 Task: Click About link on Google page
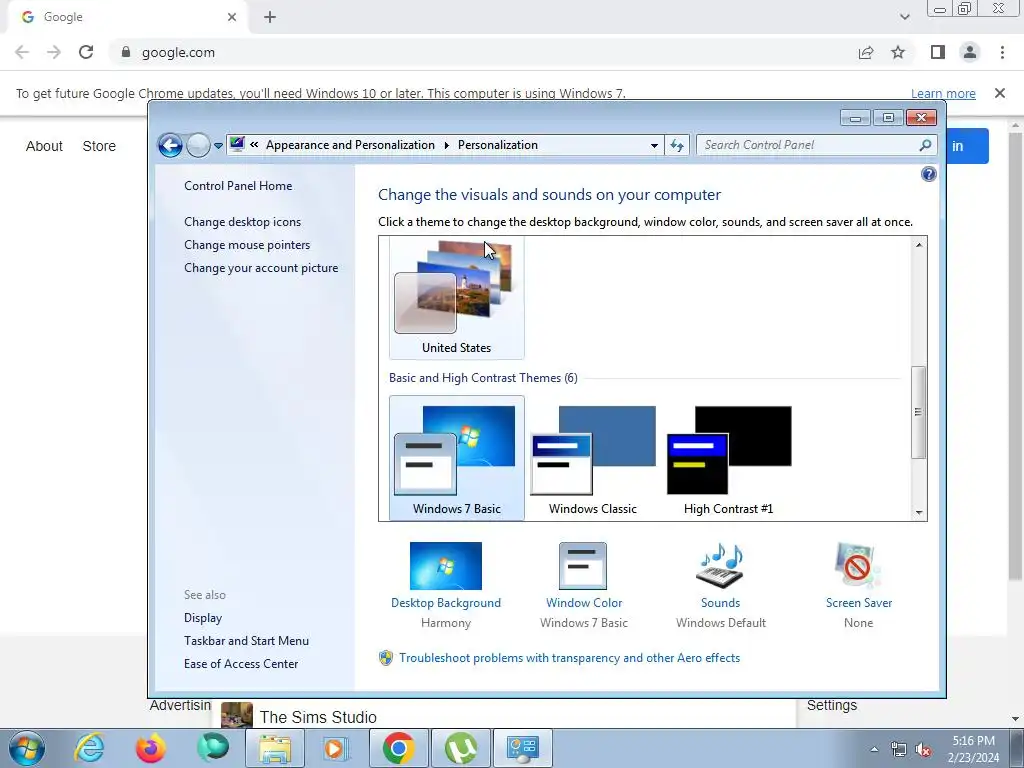pos(44,146)
